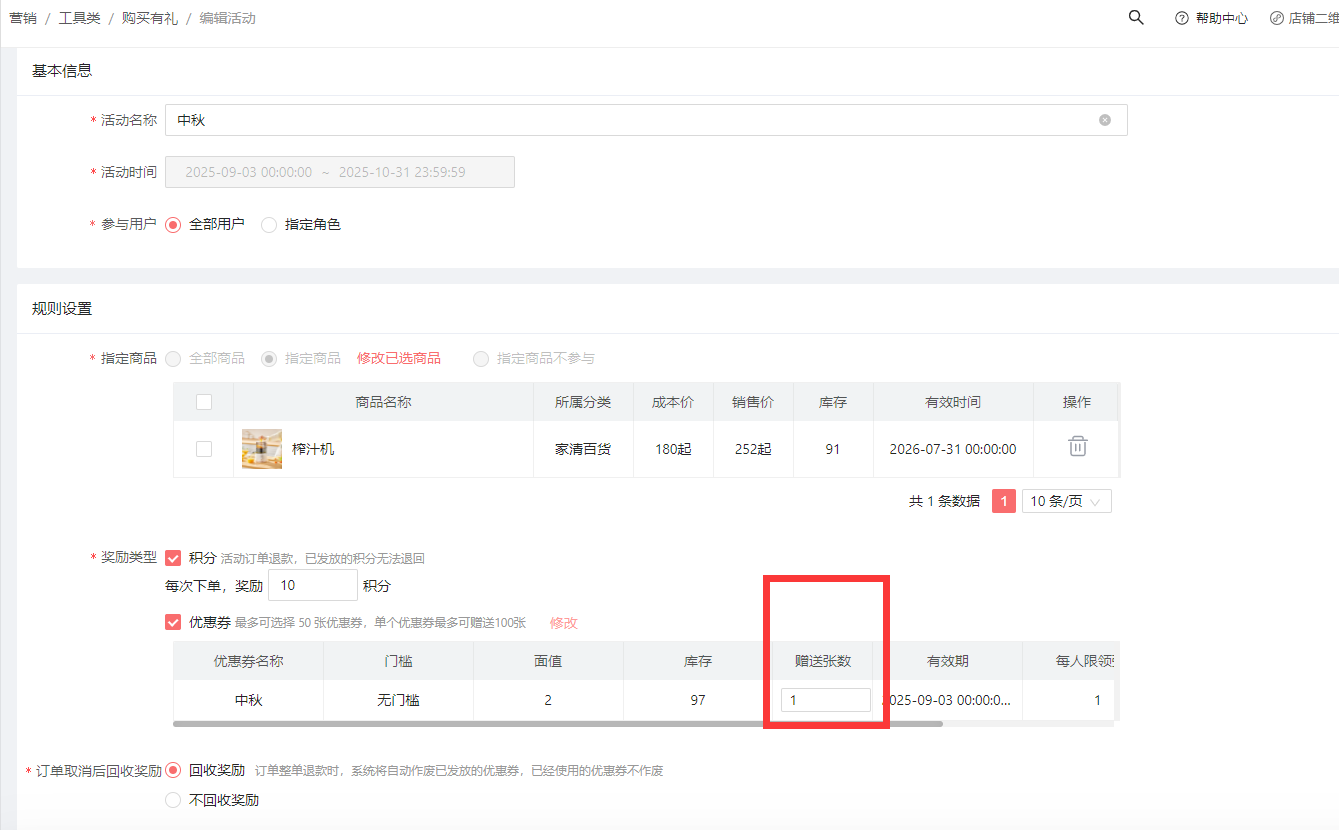Screen dimensions: 1339x830
Task: Check the 榨汁机 row checkbox
Action: (x=204, y=449)
